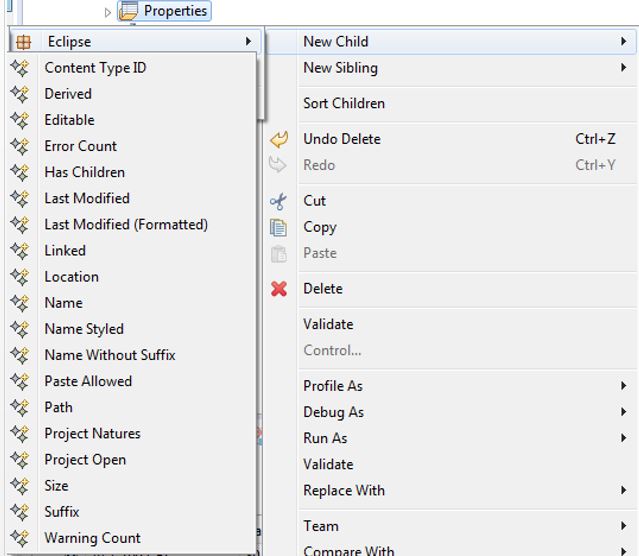Pick Project Natures from the list
The width and height of the screenshot is (639, 556).
coord(92,433)
